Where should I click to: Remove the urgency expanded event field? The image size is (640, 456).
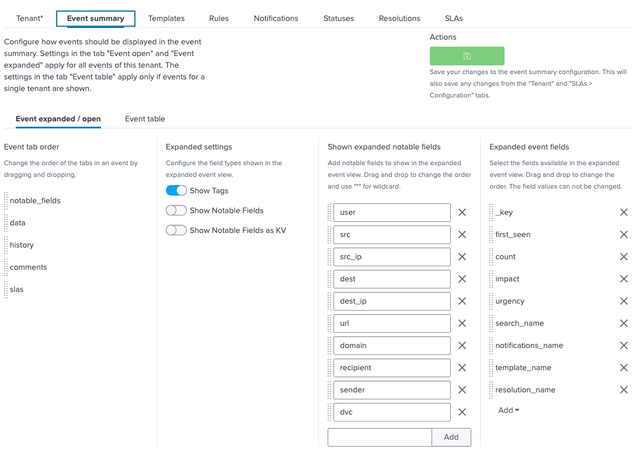[624, 301]
